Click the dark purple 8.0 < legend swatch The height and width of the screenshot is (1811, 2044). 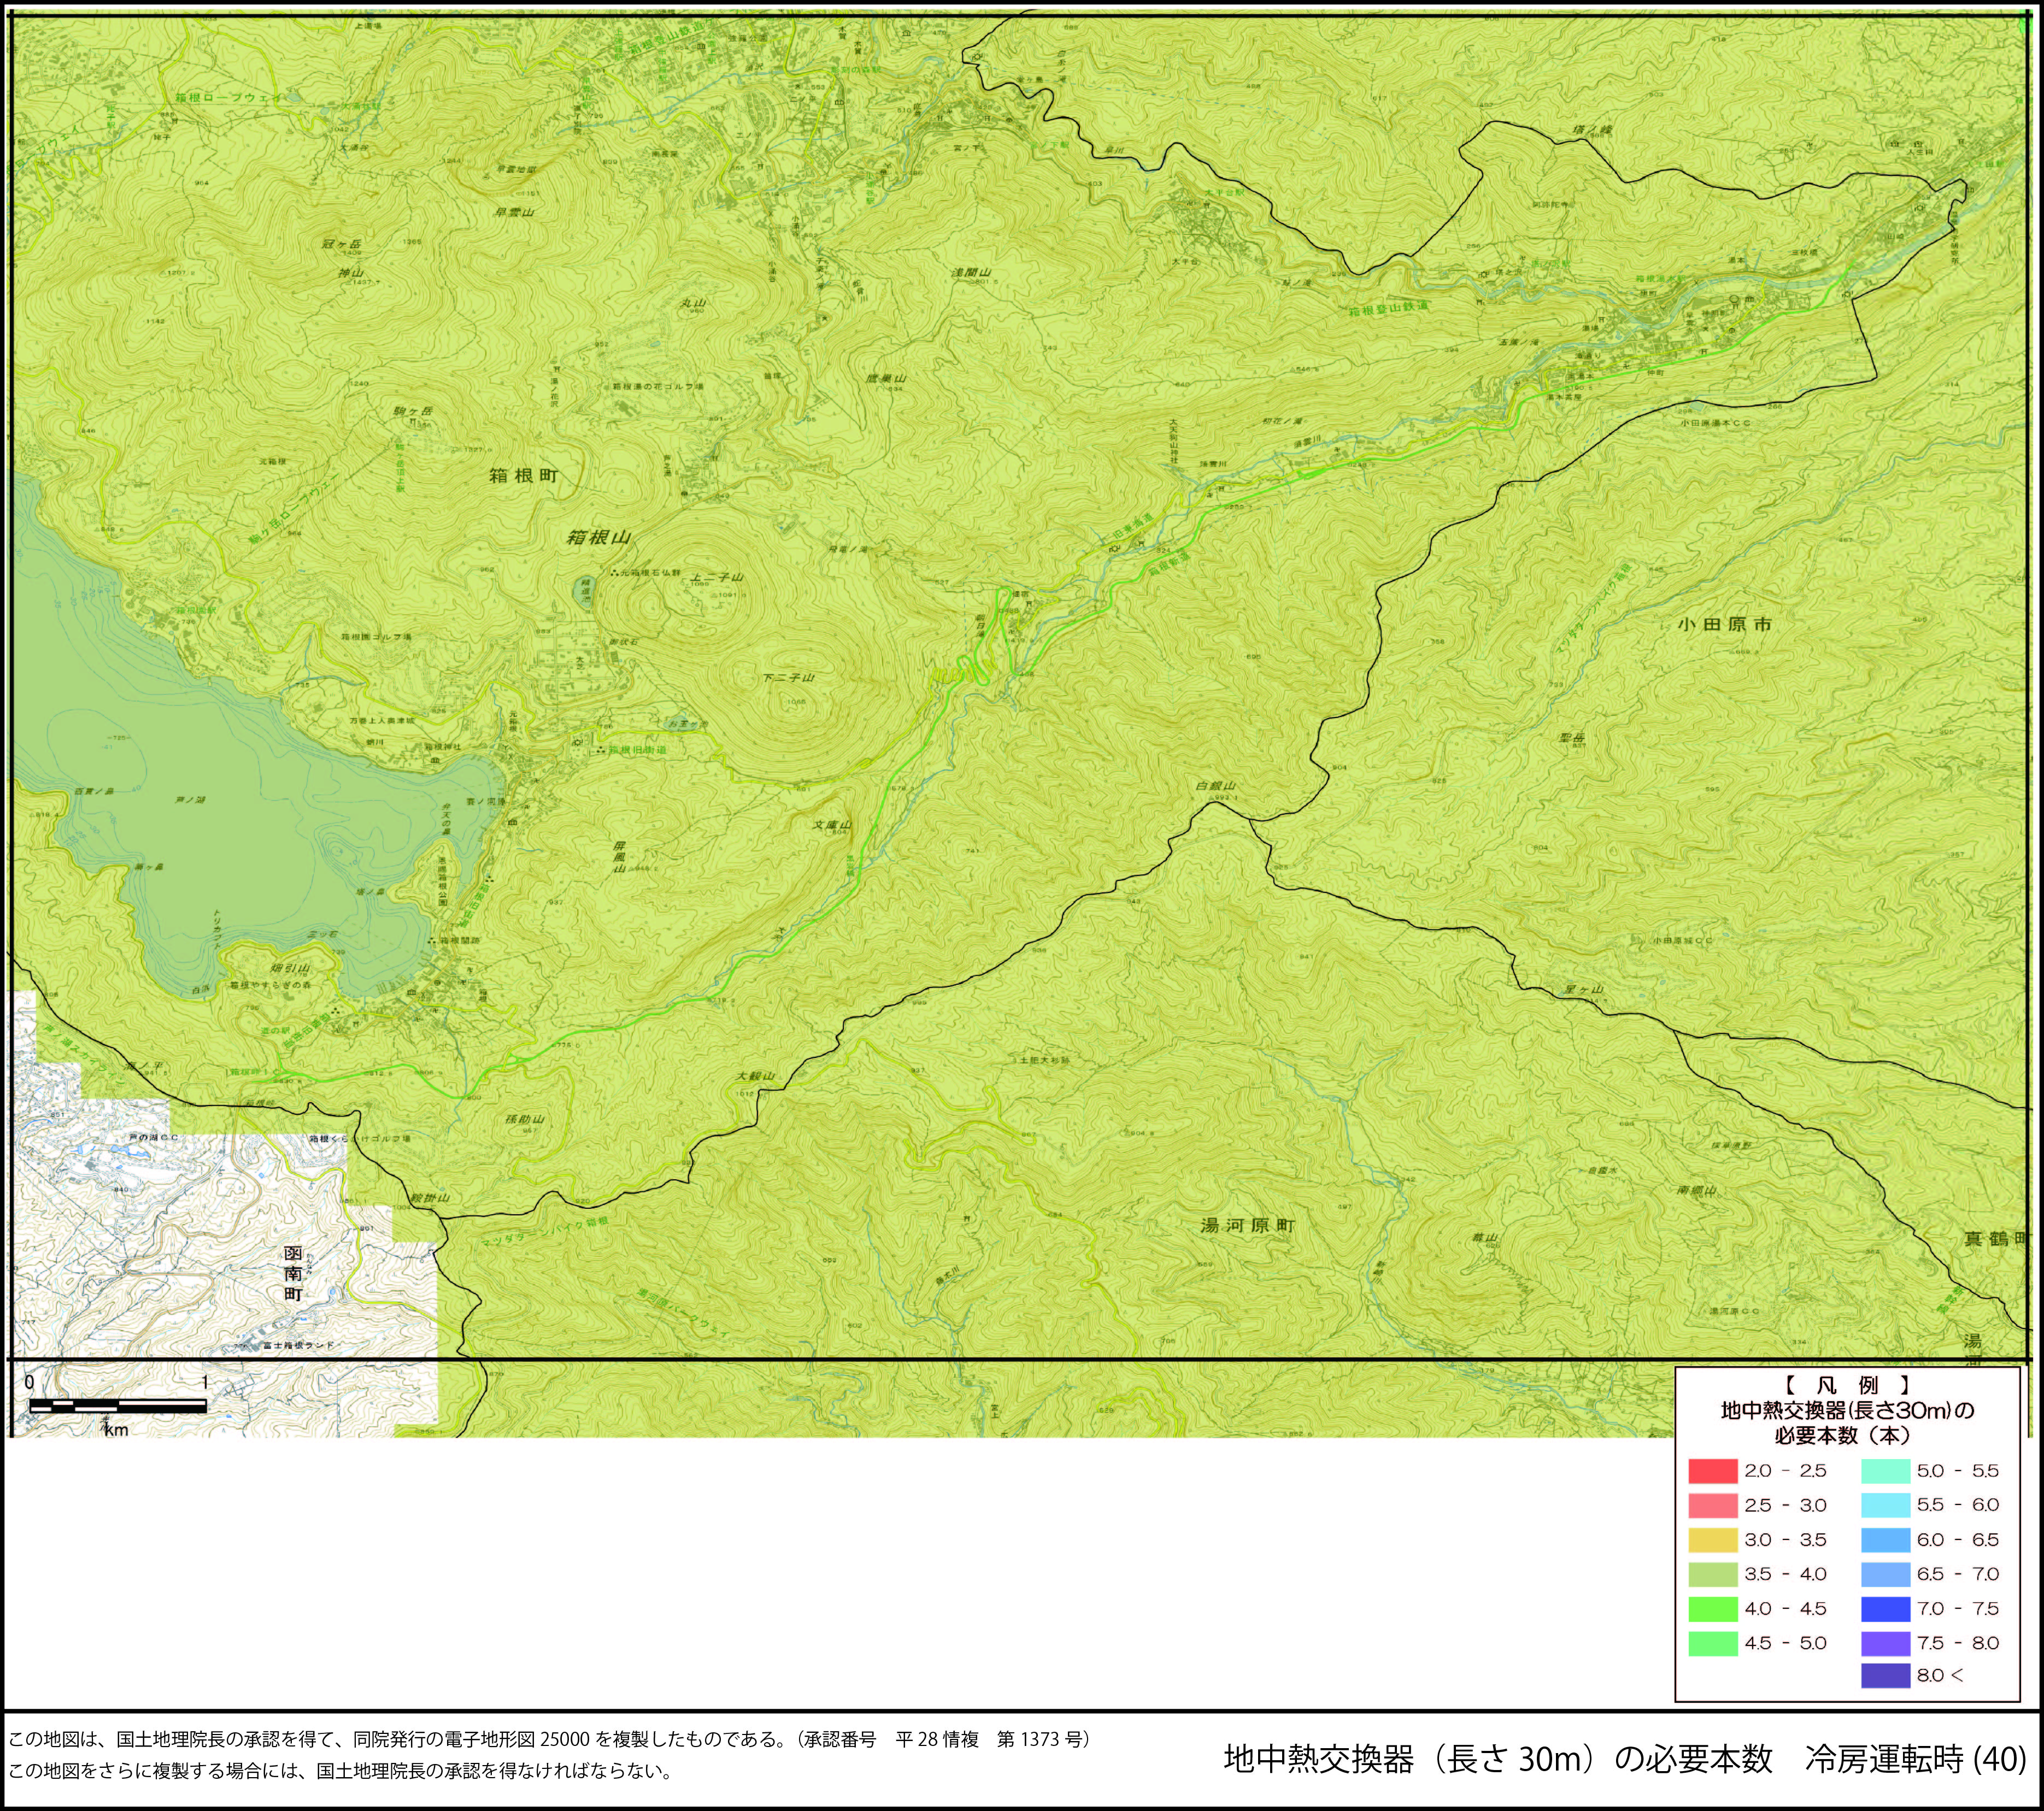(x=1885, y=1675)
